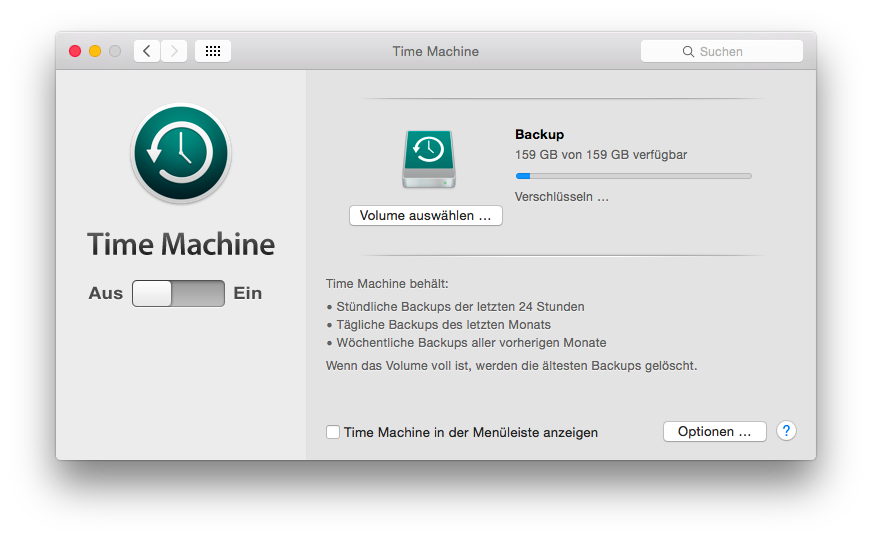872x540 pixels.
Task: Click the backup encryption progress bar
Action: [x=633, y=176]
